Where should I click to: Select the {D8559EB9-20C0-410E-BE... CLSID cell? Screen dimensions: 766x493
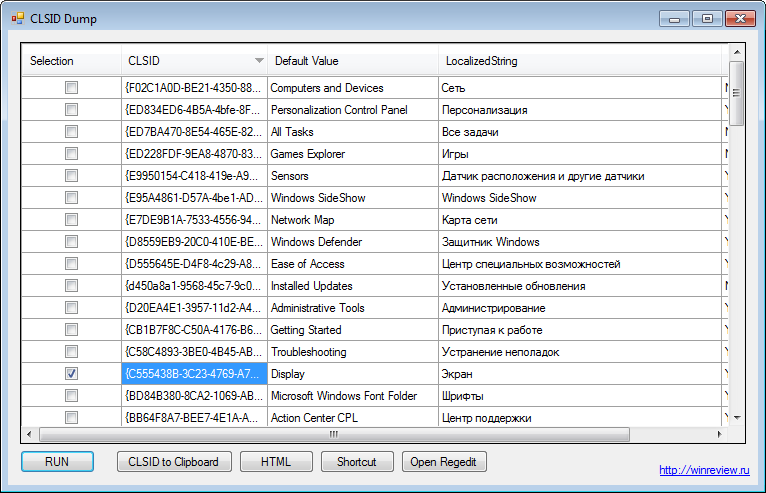(194, 242)
